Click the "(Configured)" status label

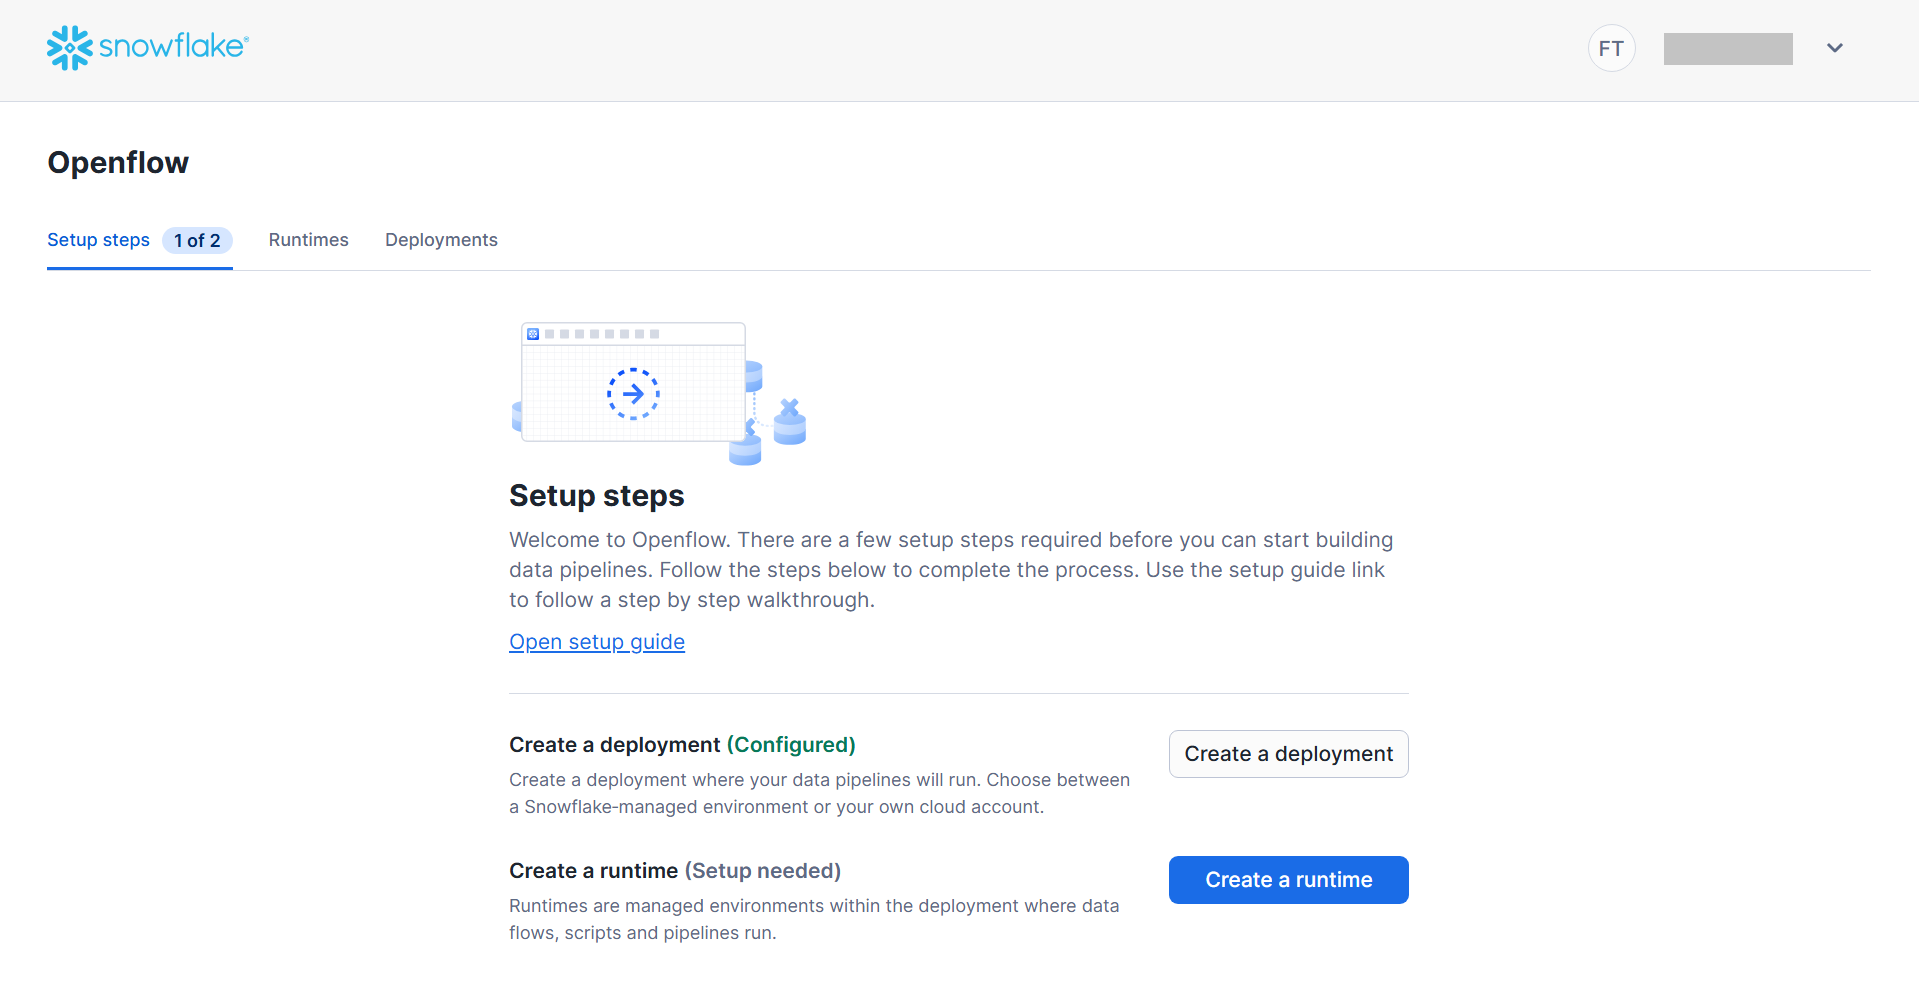(x=790, y=745)
